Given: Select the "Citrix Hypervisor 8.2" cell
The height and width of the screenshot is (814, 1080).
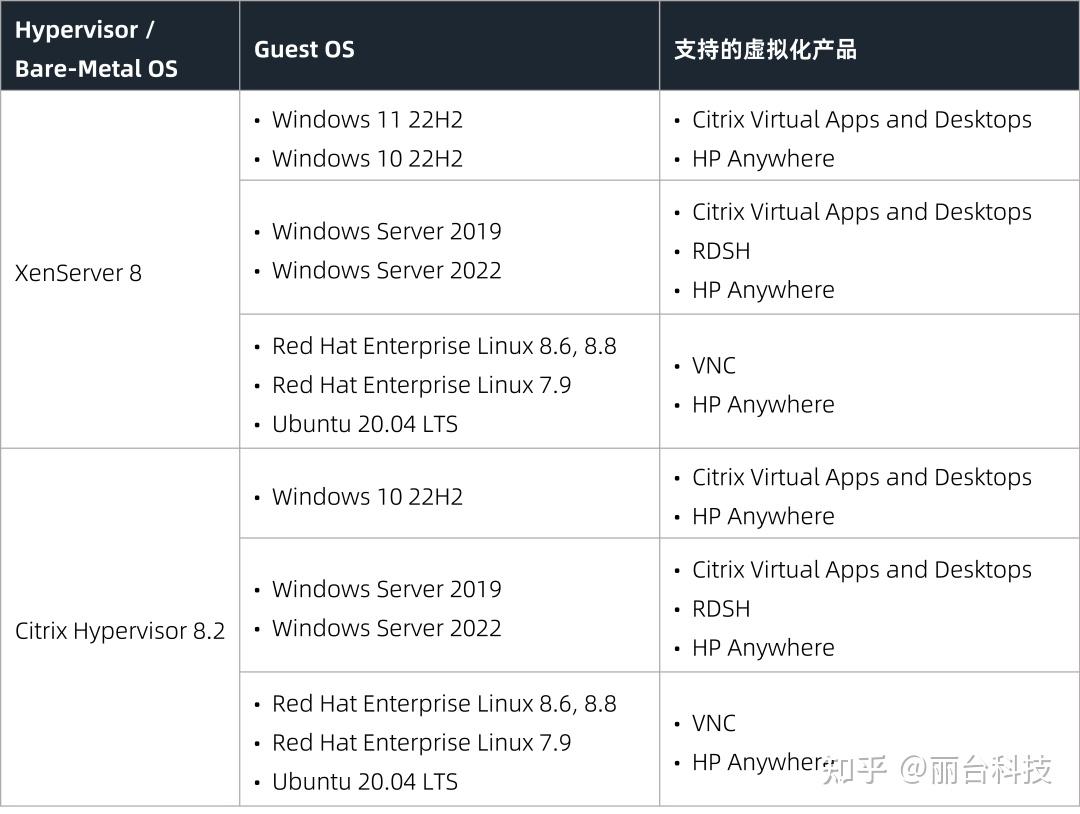Looking at the screenshot, I should click(x=120, y=631).
